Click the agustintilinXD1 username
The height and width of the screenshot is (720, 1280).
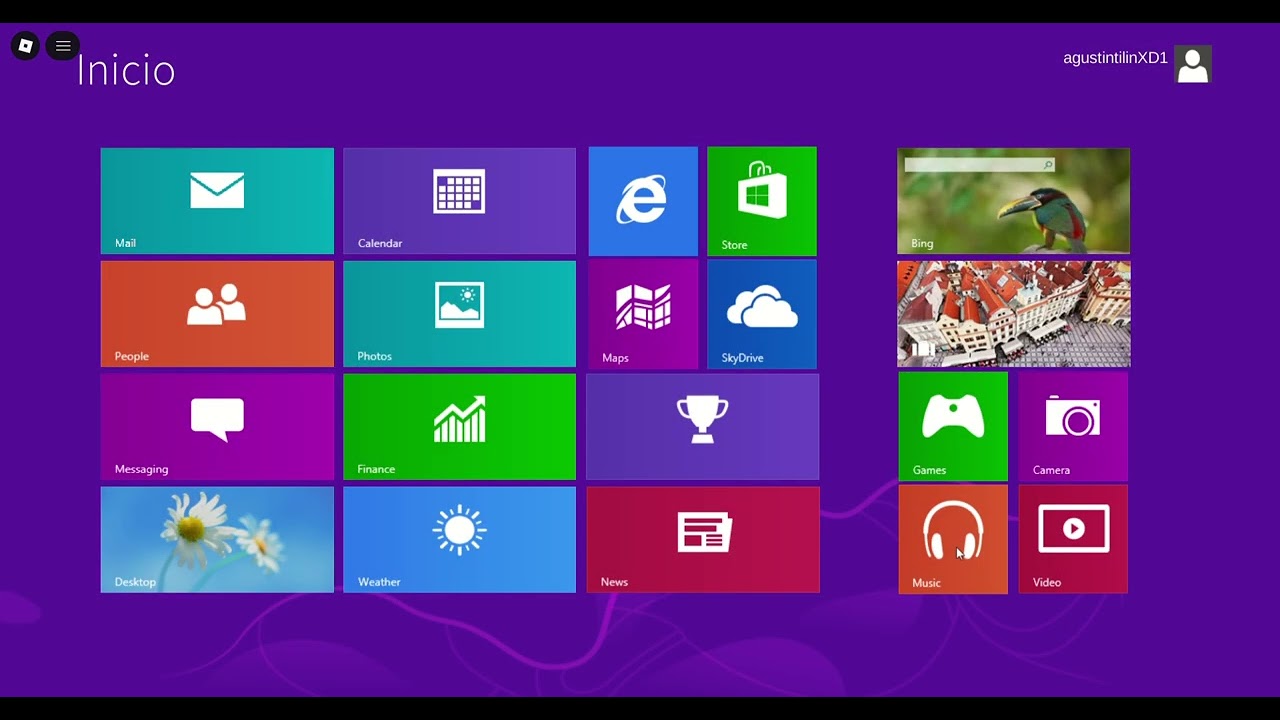pyautogui.click(x=1115, y=59)
